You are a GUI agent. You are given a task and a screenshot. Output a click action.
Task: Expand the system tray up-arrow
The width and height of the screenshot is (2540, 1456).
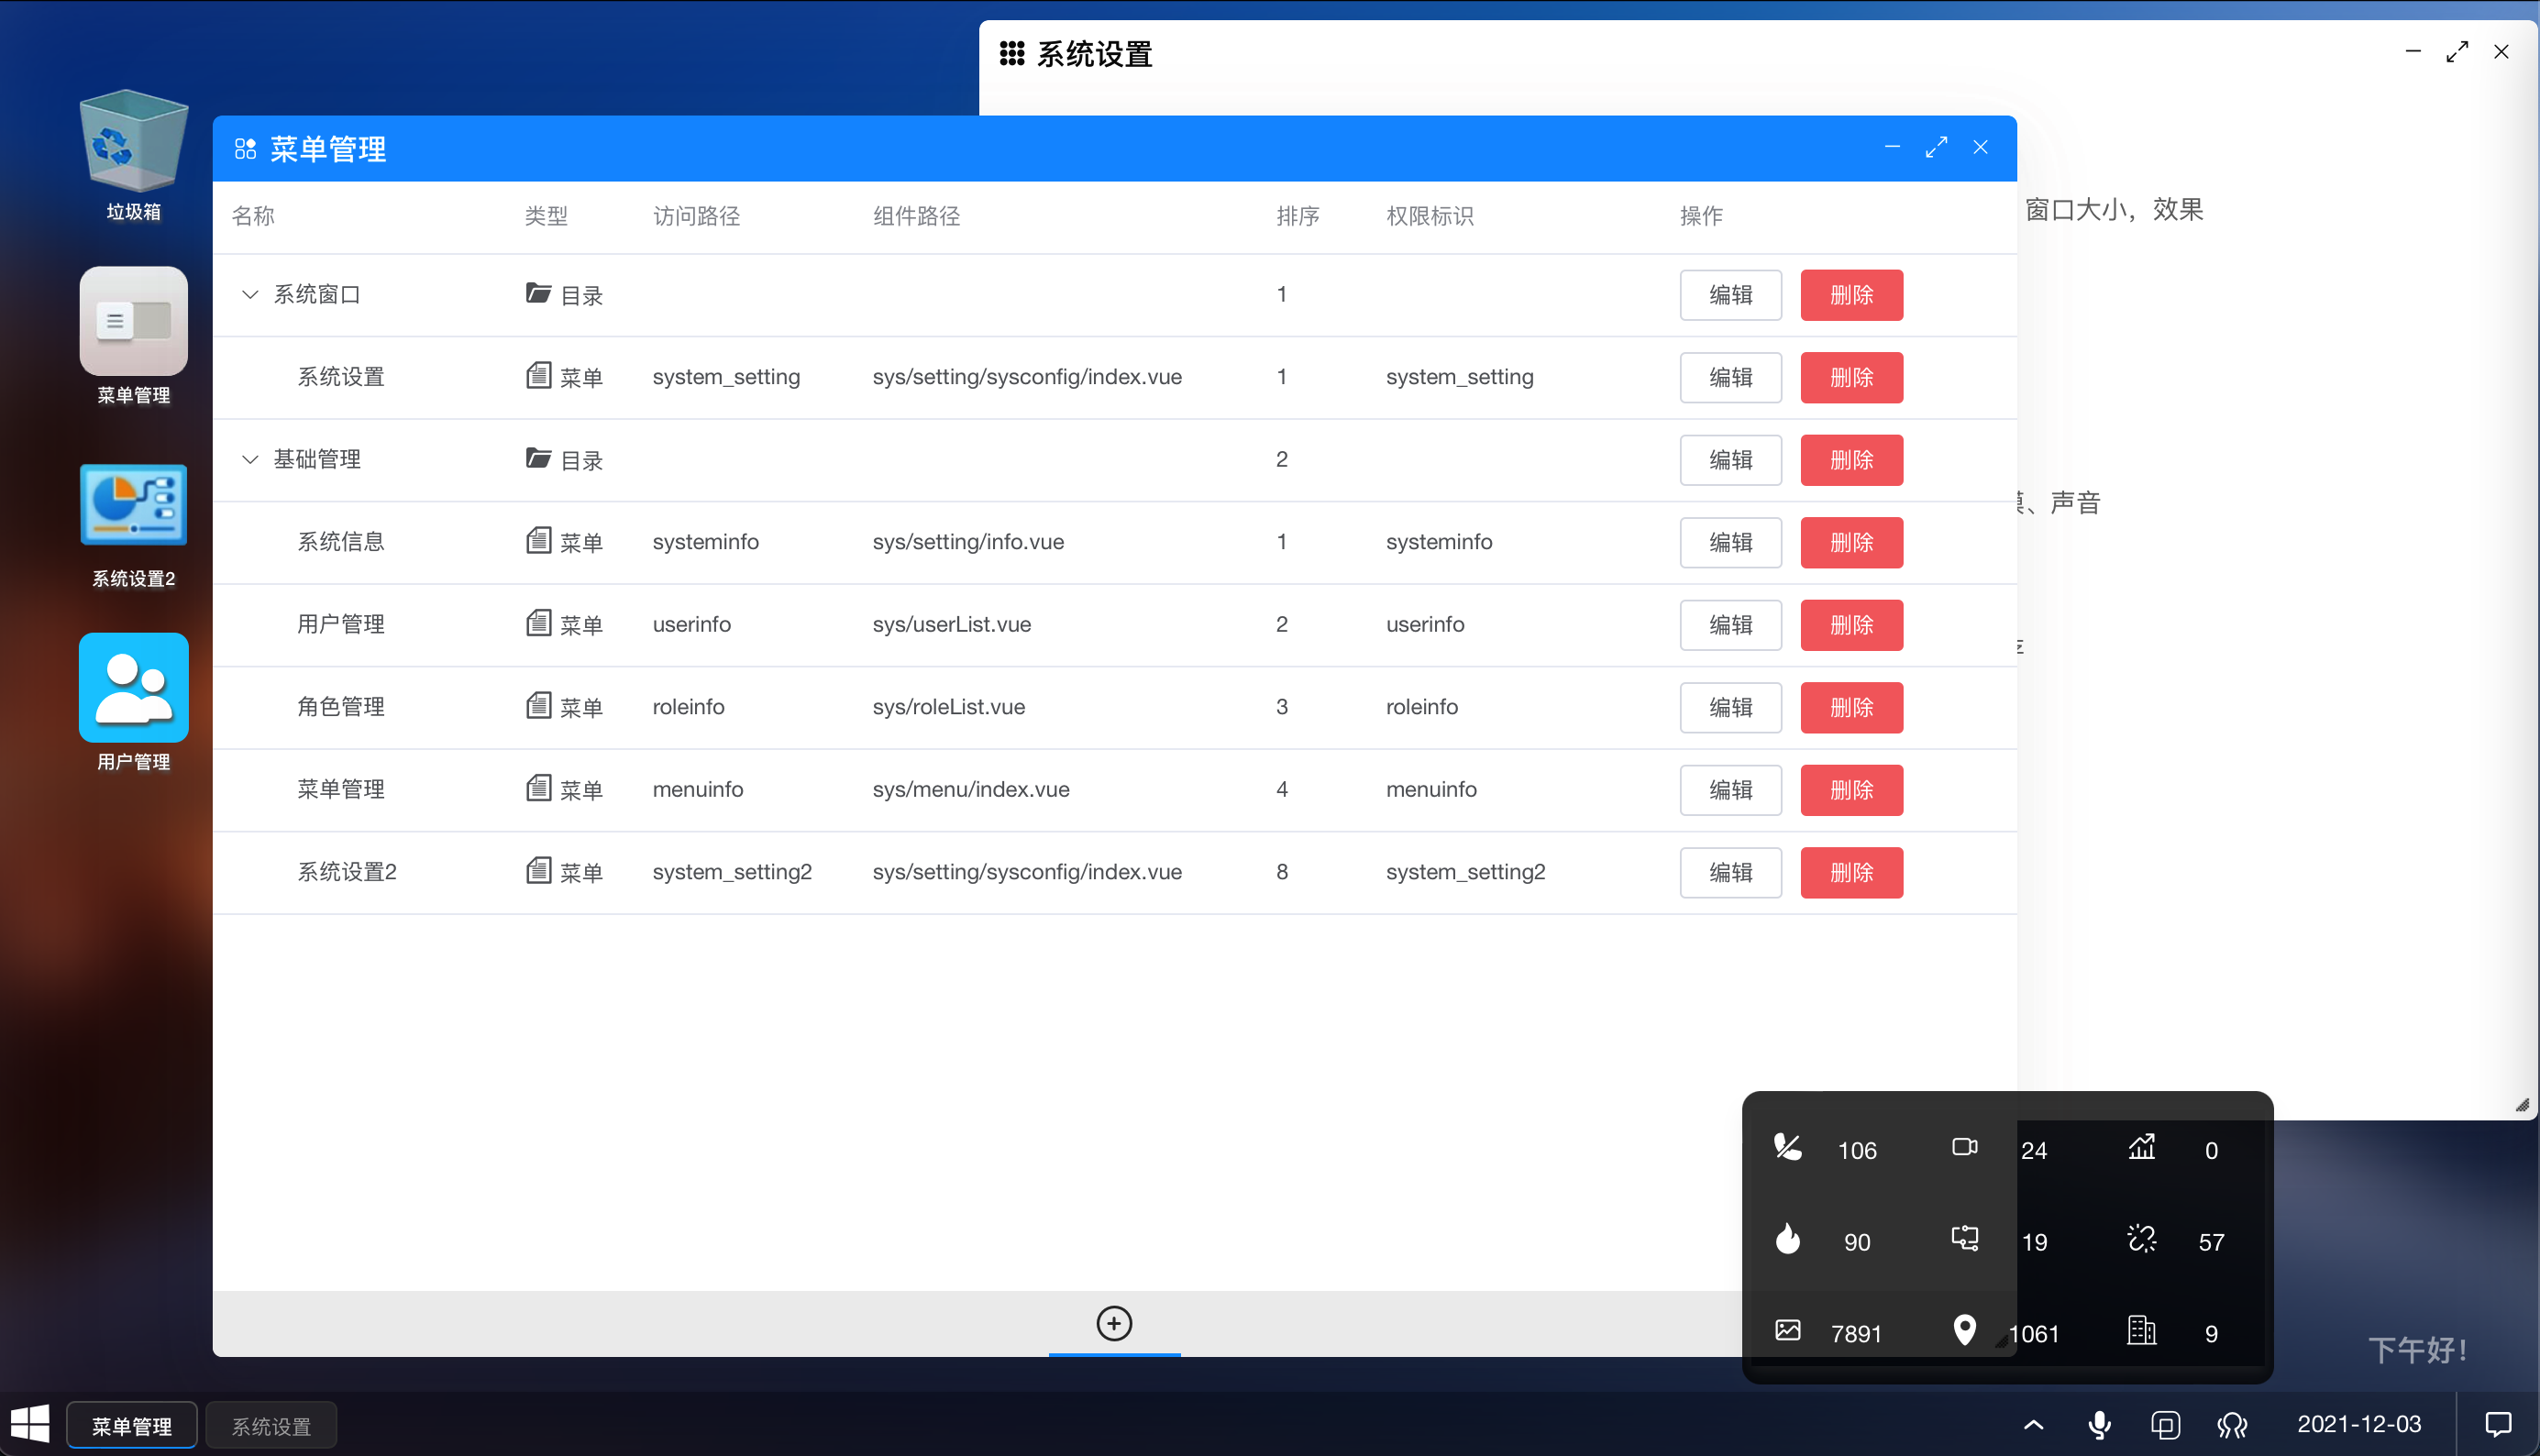click(2033, 1425)
